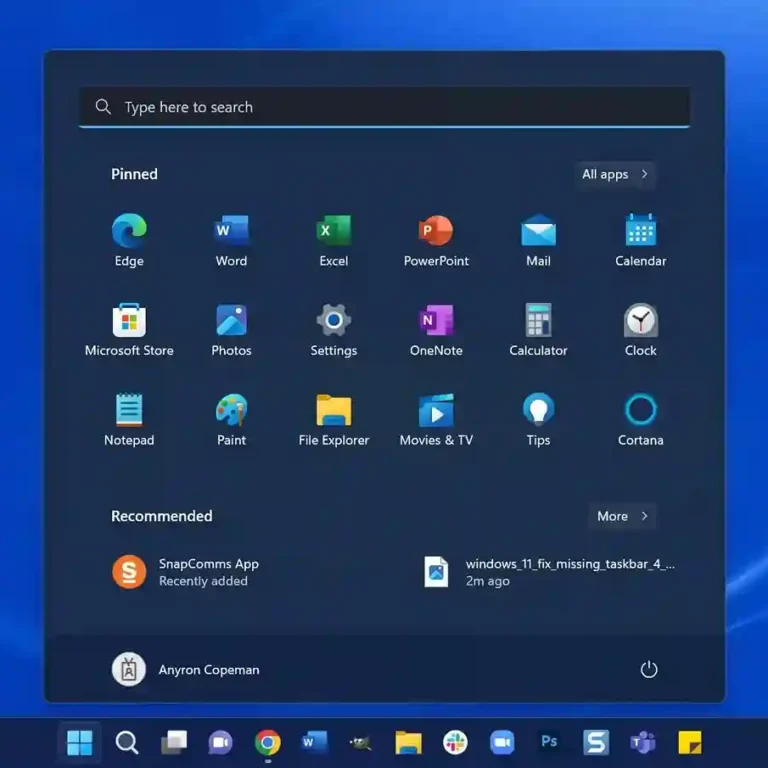This screenshot has height=768, width=768.
Task: Expand the All apps list
Action: tap(615, 174)
